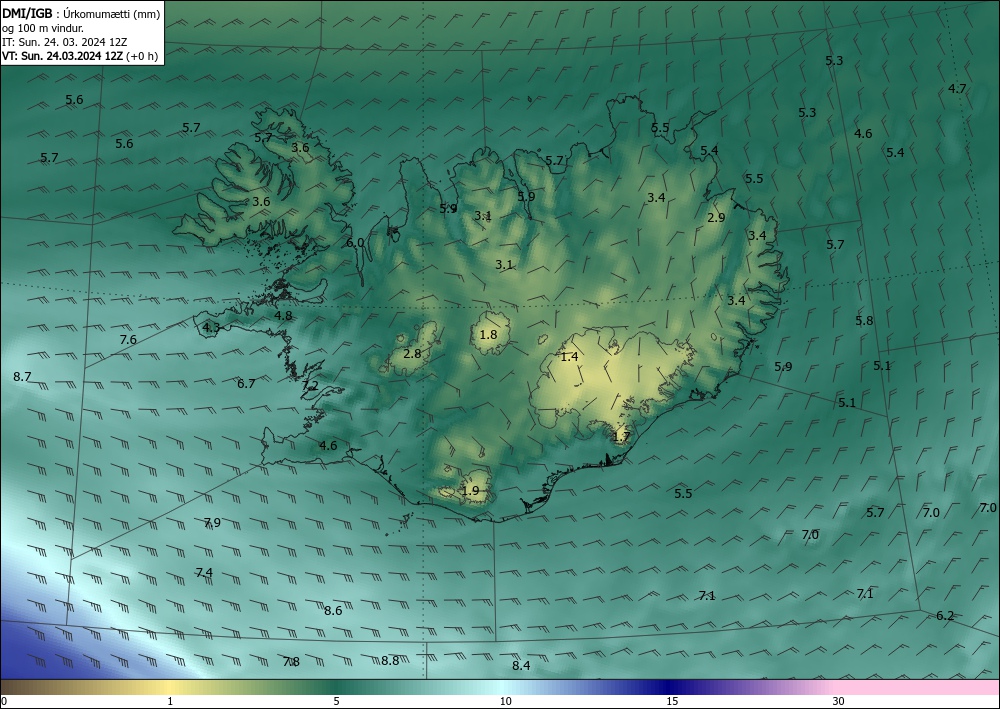Click the 7.9 value on the map

coord(212,523)
